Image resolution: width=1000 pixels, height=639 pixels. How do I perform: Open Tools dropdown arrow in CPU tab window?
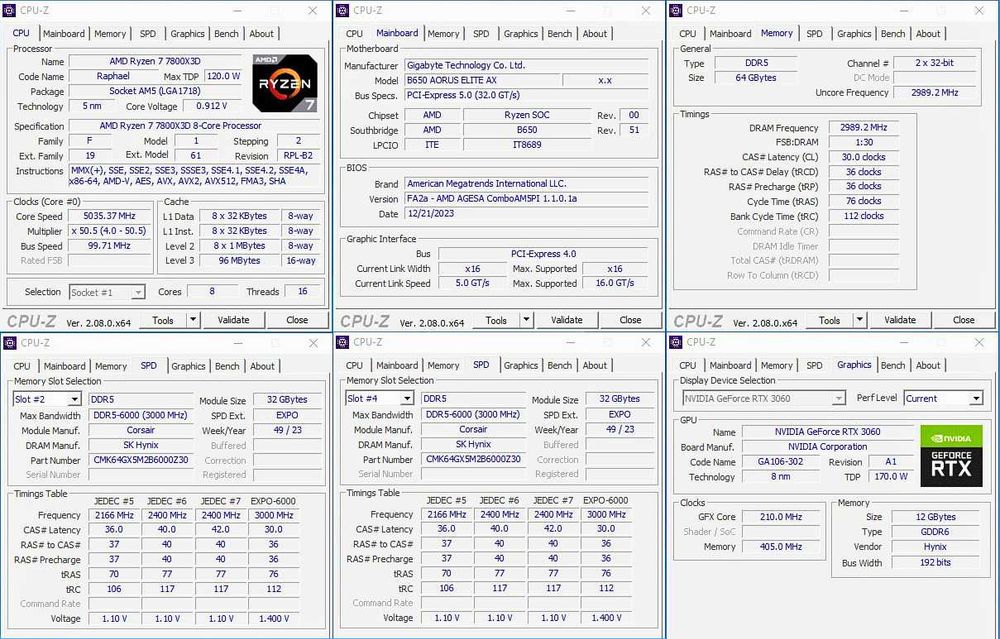point(193,320)
